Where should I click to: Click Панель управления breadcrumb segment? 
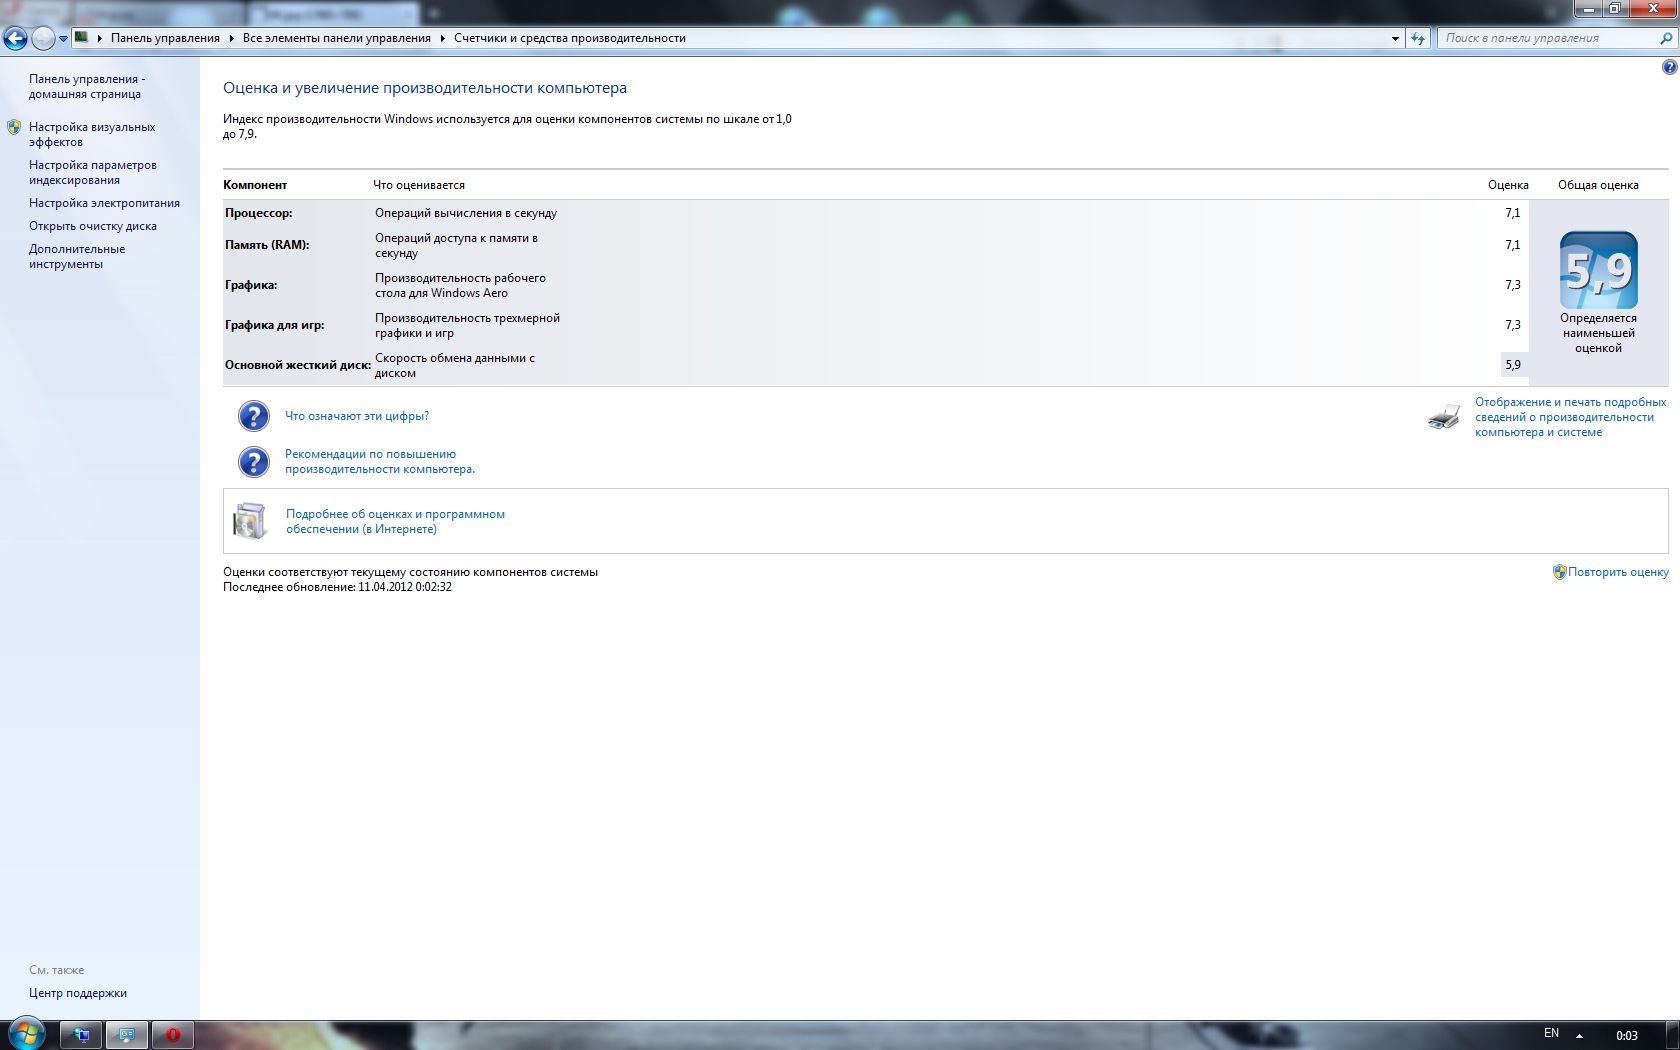(x=165, y=38)
